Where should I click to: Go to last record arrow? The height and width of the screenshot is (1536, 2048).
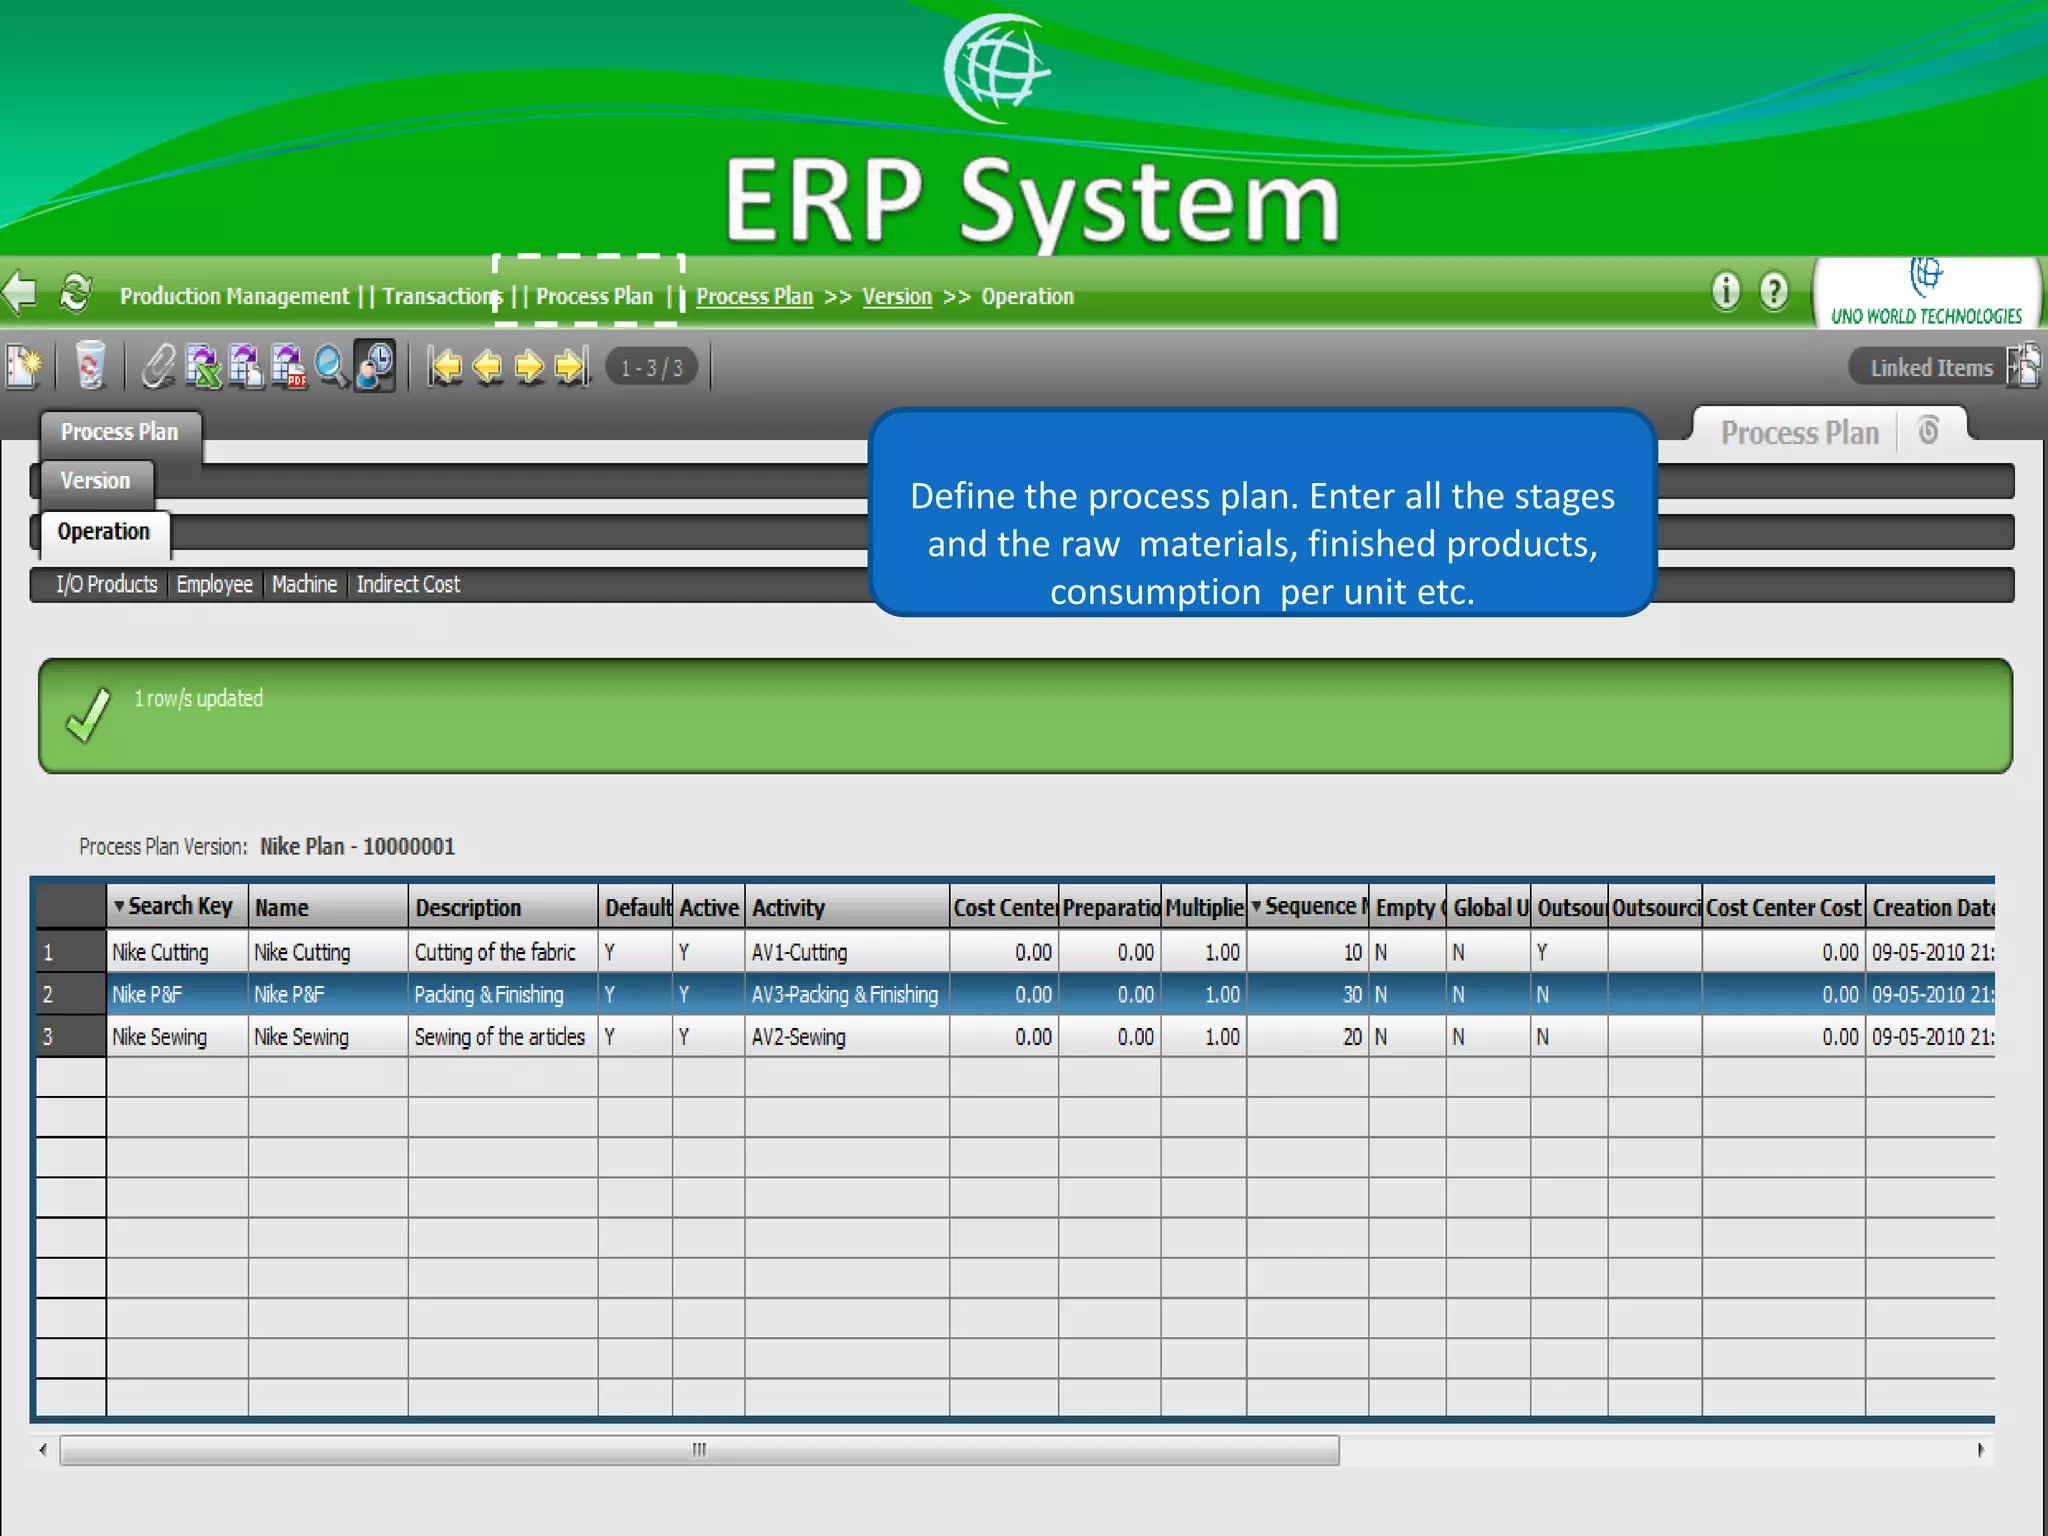572,366
